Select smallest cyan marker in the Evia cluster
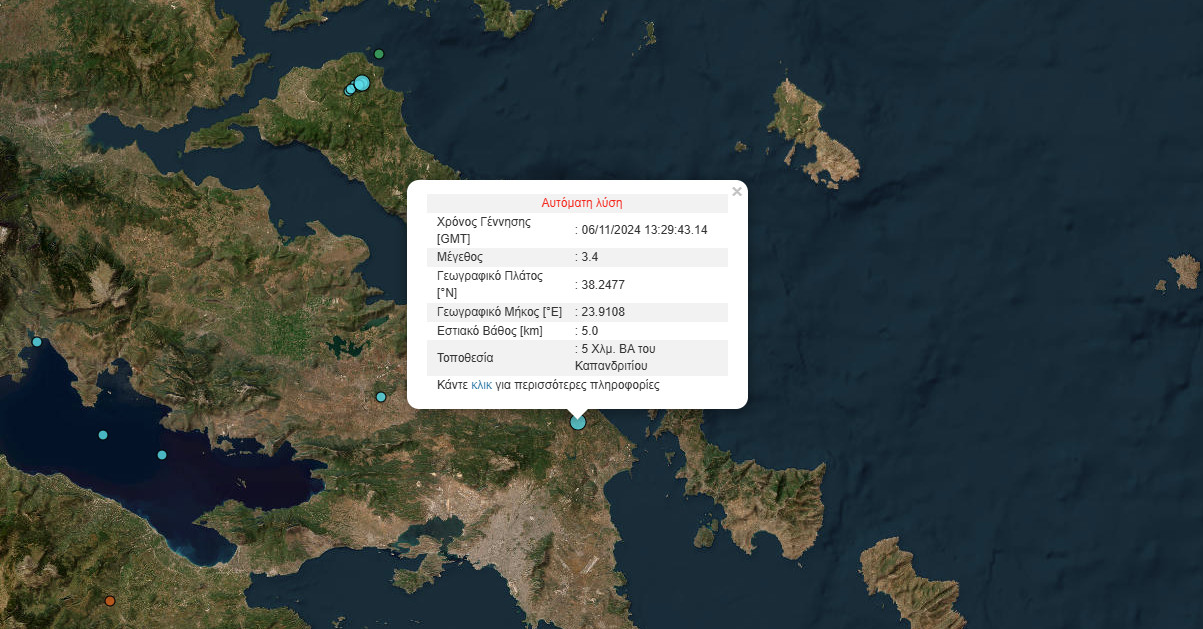1203x629 pixels. [x=349, y=90]
